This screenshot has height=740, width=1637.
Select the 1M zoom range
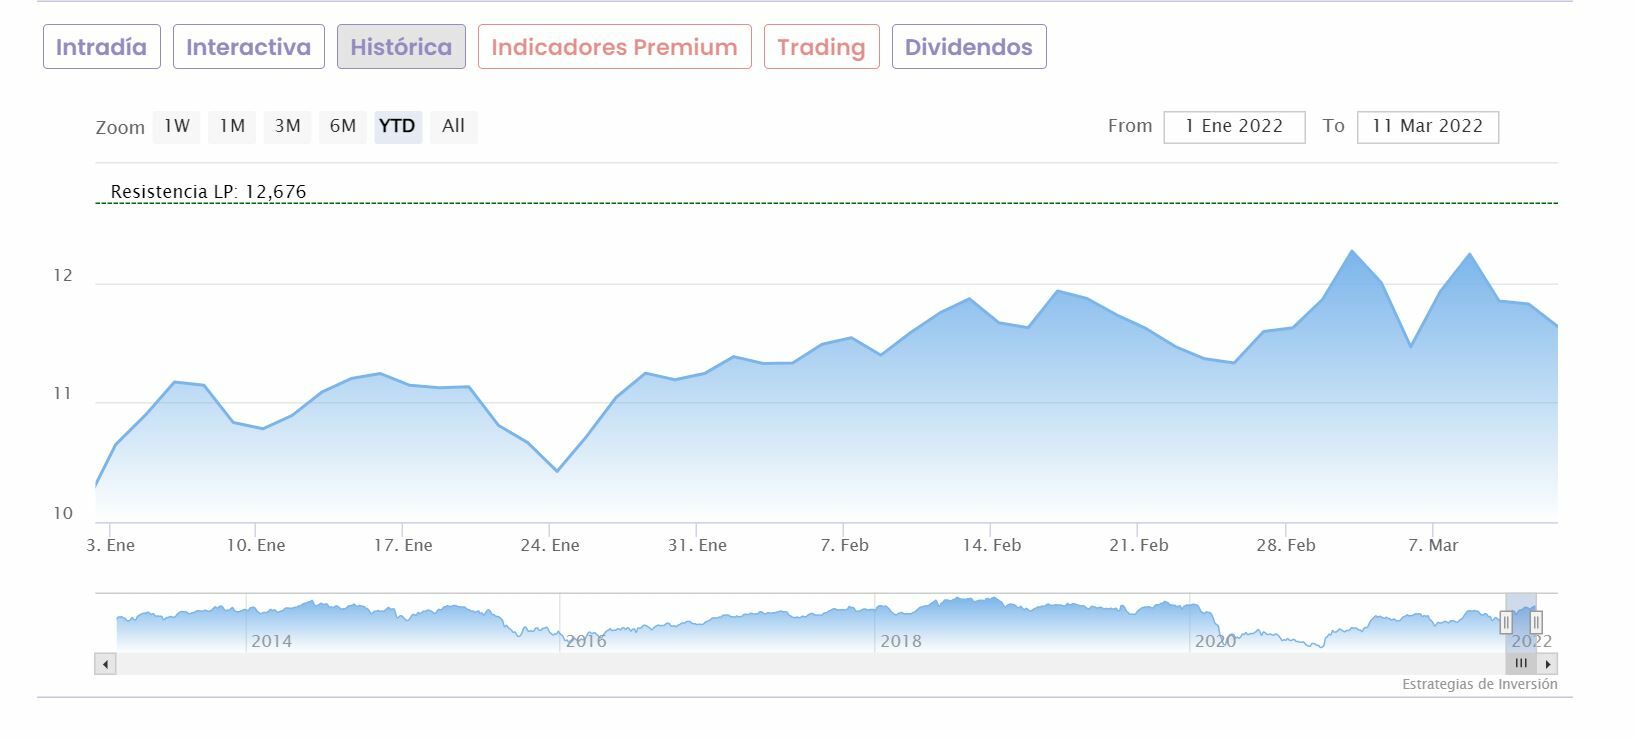pos(232,126)
